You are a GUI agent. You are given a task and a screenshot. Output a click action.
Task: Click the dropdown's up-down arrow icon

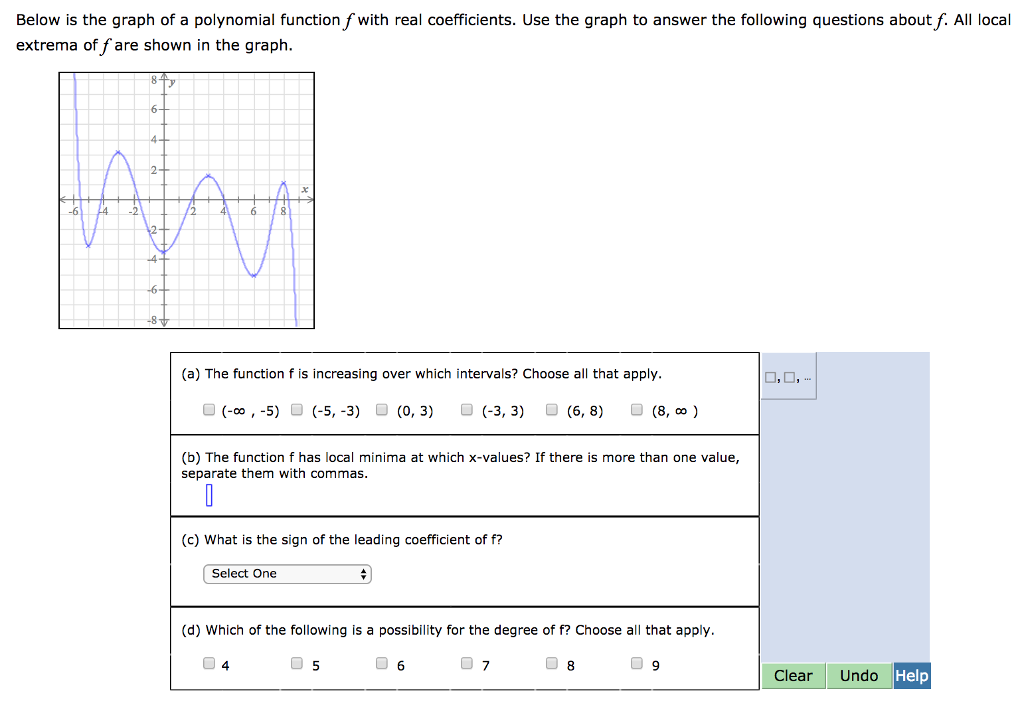(363, 573)
